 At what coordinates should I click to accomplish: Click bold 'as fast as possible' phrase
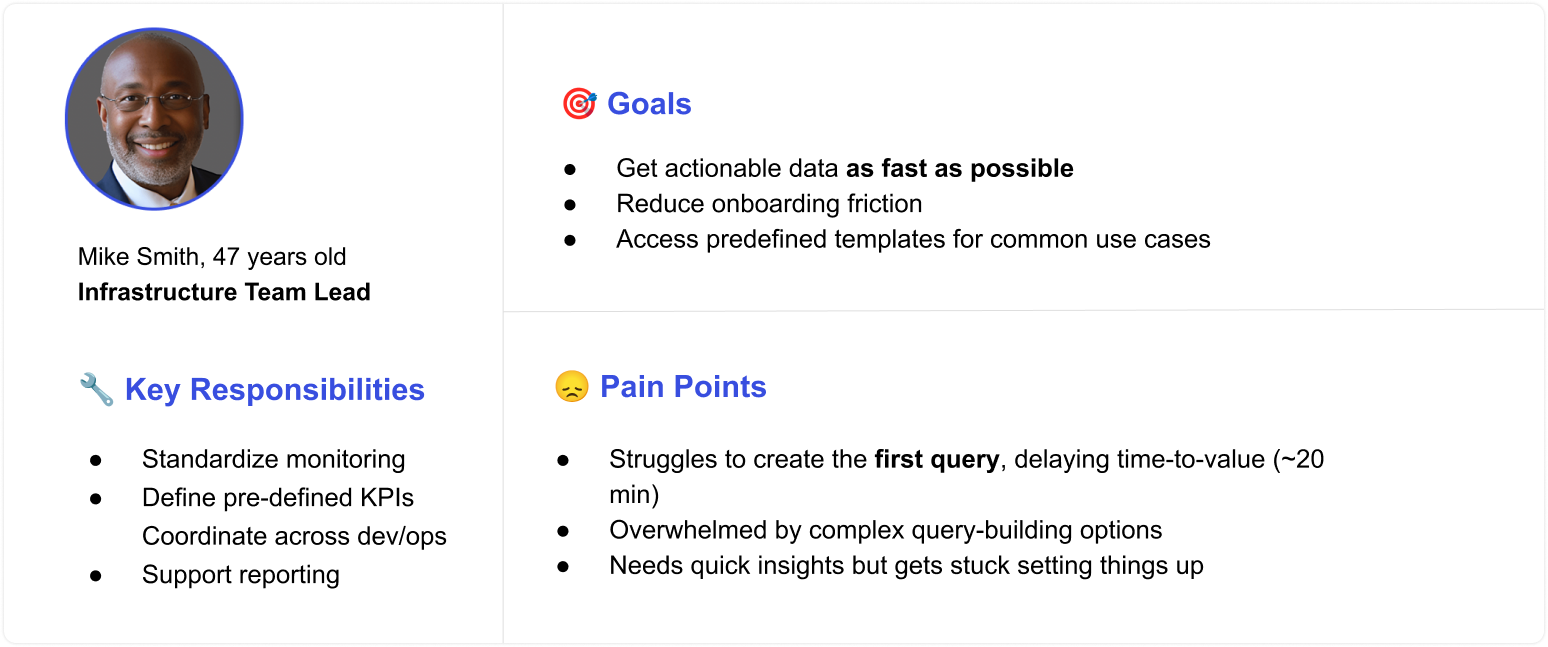pos(960,168)
